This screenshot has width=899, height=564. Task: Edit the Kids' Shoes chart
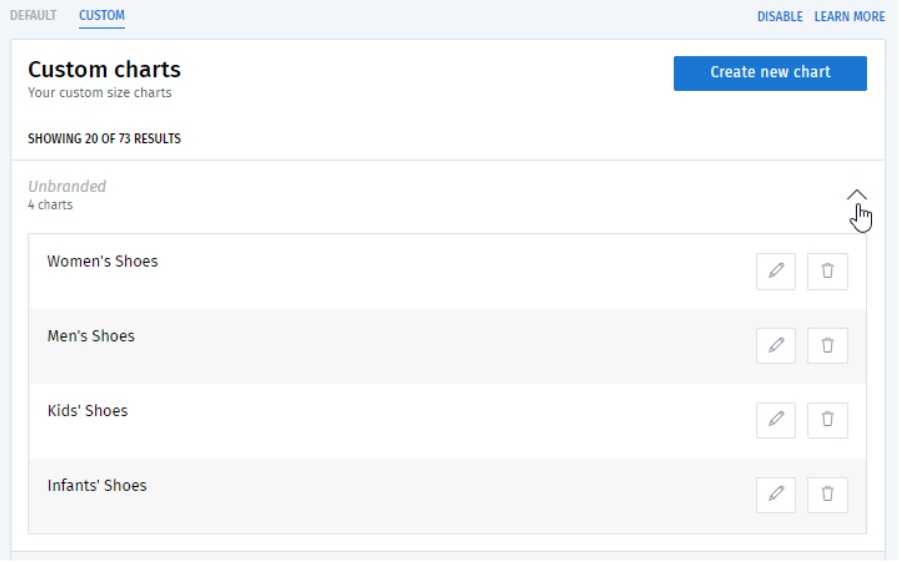(x=776, y=420)
